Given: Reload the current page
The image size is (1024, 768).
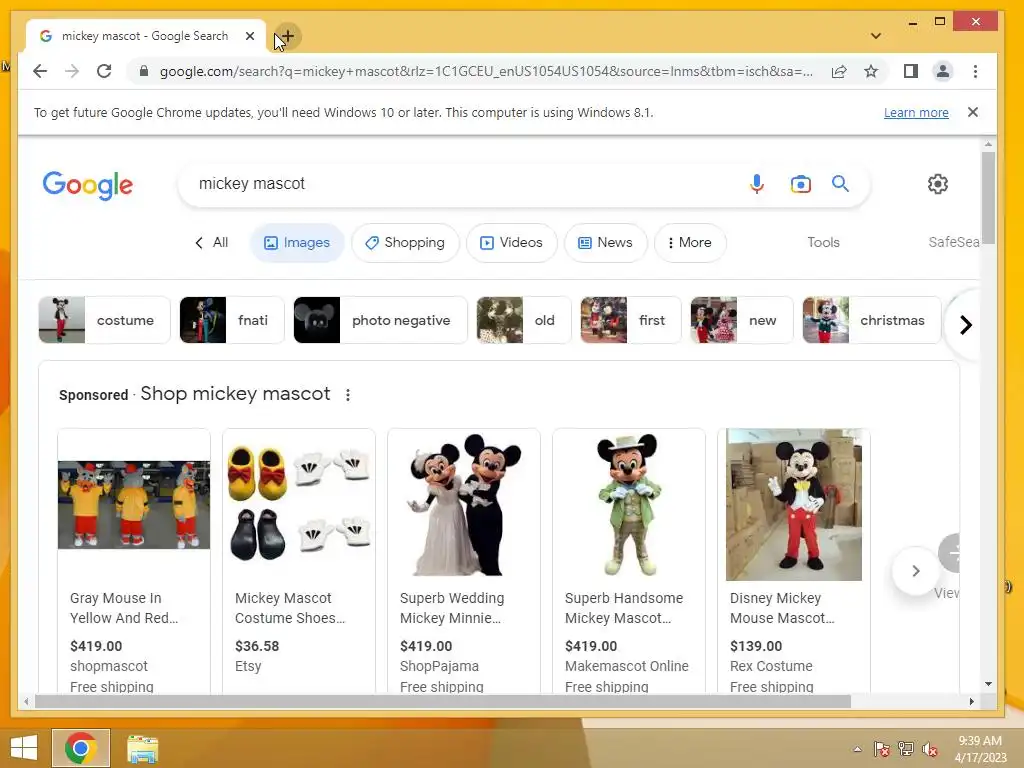Looking at the screenshot, I should pyautogui.click(x=104, y=71).
